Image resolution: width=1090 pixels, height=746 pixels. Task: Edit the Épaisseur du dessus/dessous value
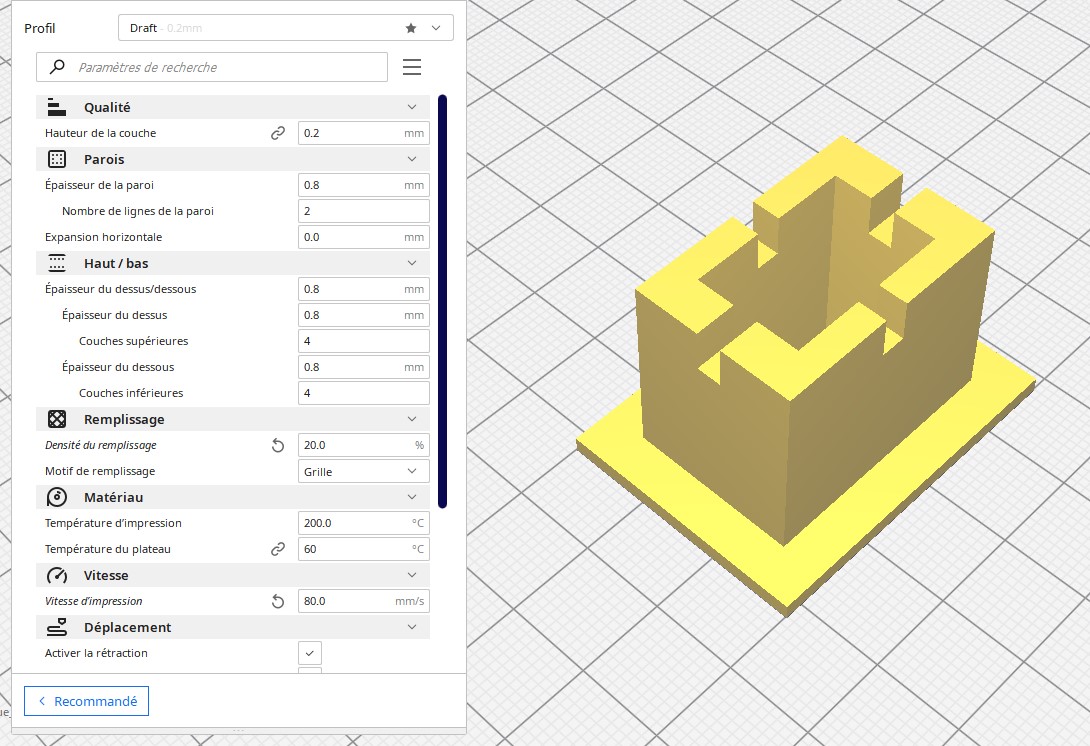tap(364, 289)
